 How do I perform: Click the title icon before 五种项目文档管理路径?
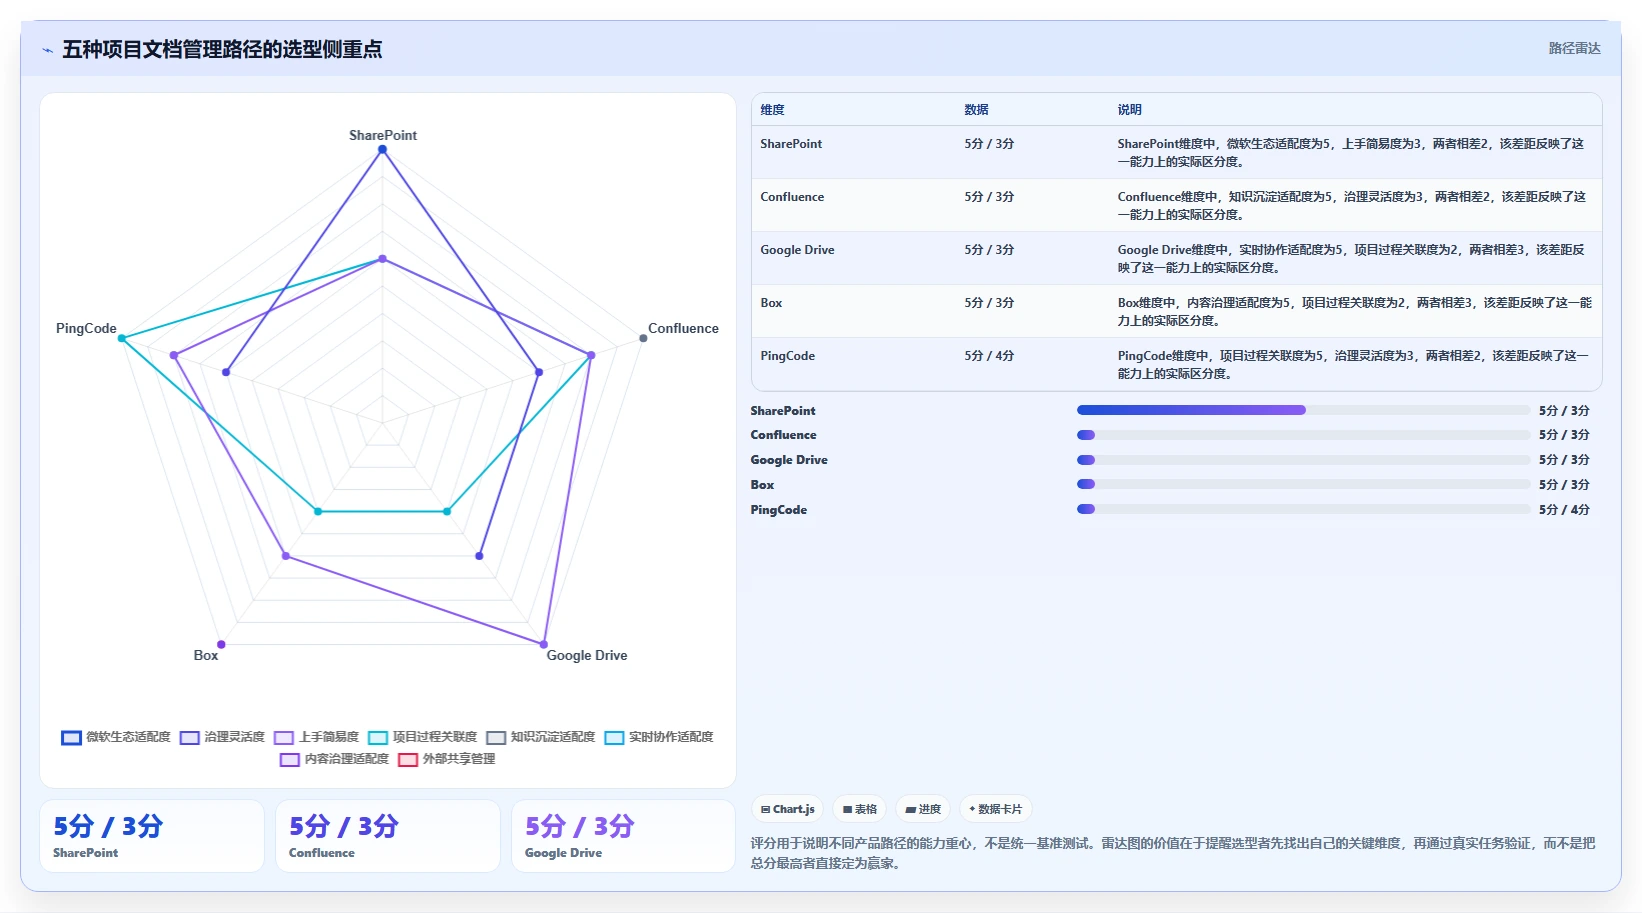(x=47, y=50)
